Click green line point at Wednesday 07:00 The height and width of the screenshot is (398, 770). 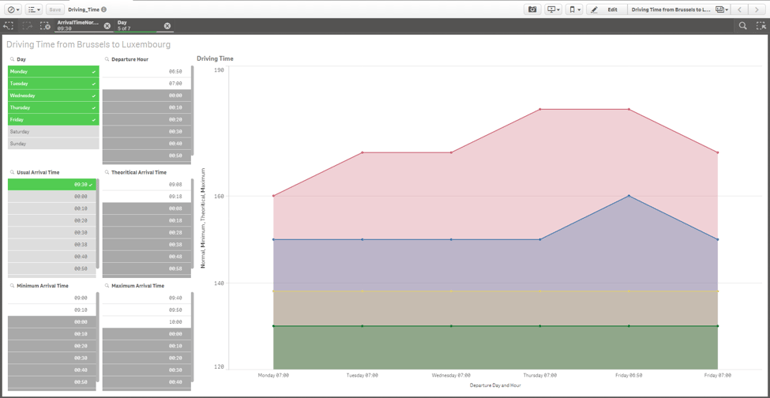point(451,326)
